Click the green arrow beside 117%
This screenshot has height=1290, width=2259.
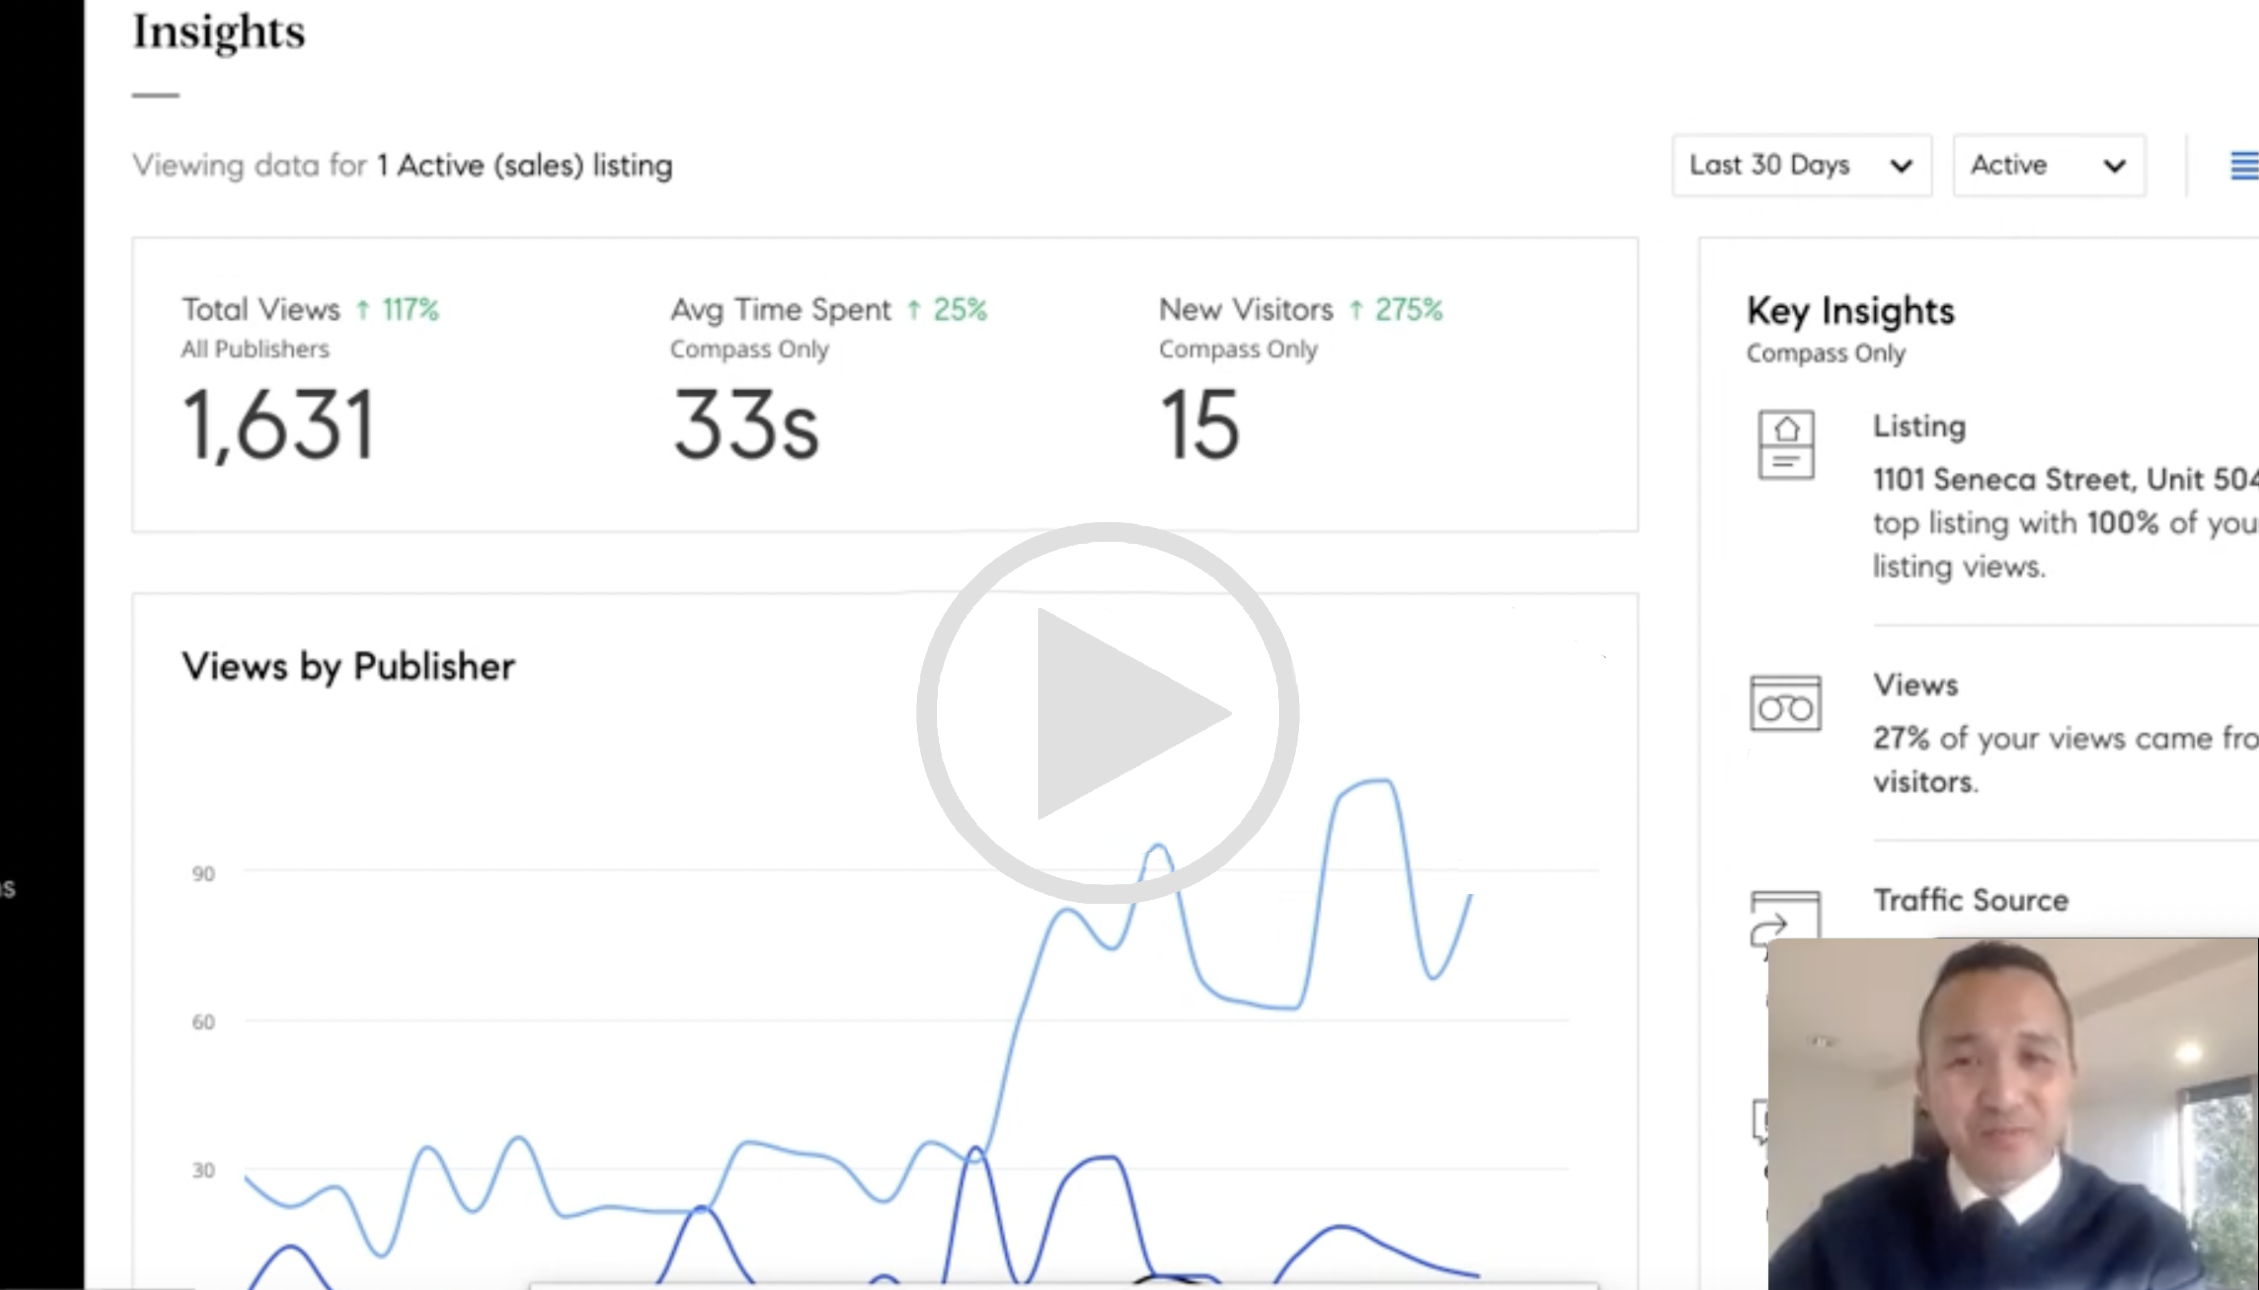point(363,310)
